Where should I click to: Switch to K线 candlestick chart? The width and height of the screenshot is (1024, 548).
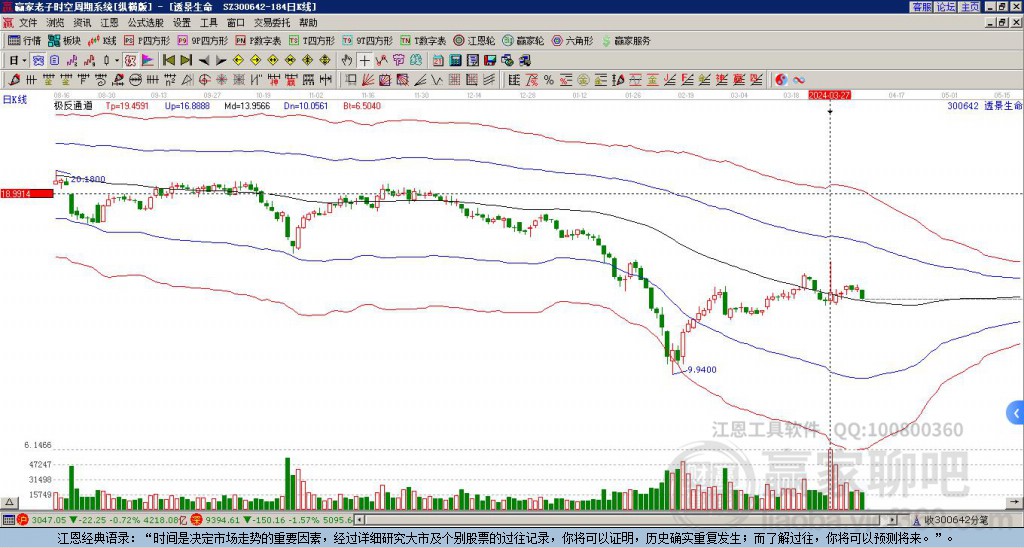(103, 40)
